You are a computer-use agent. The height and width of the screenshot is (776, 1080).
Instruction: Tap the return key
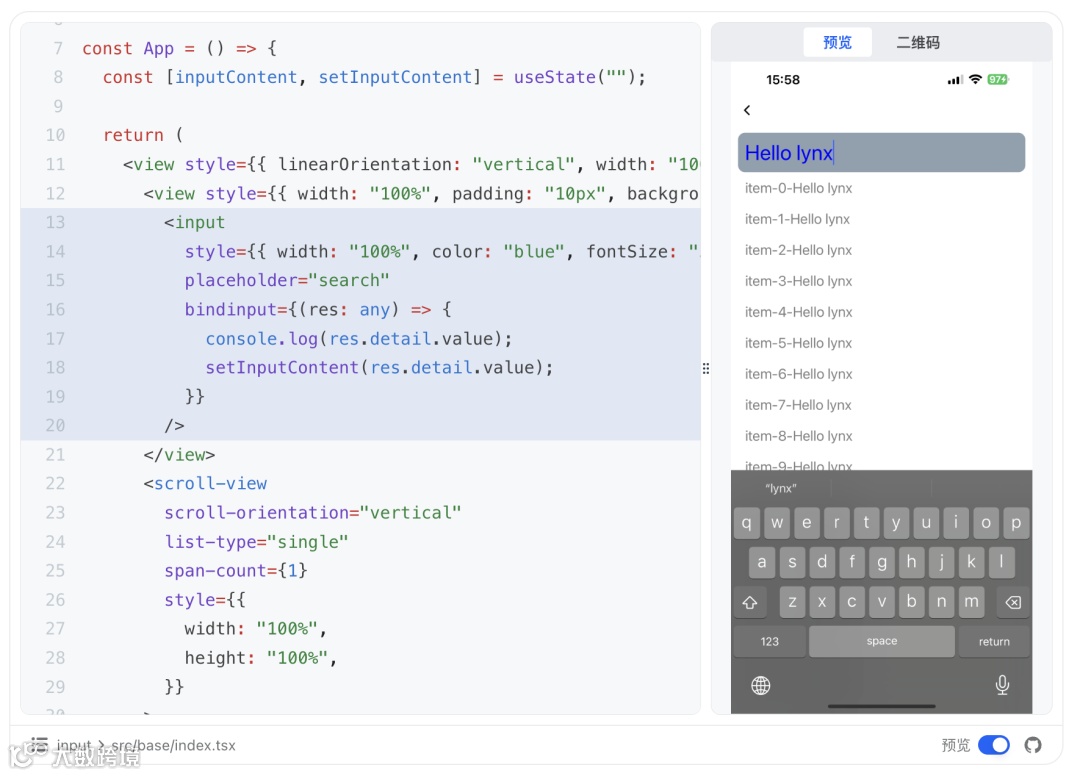[994, 641]
